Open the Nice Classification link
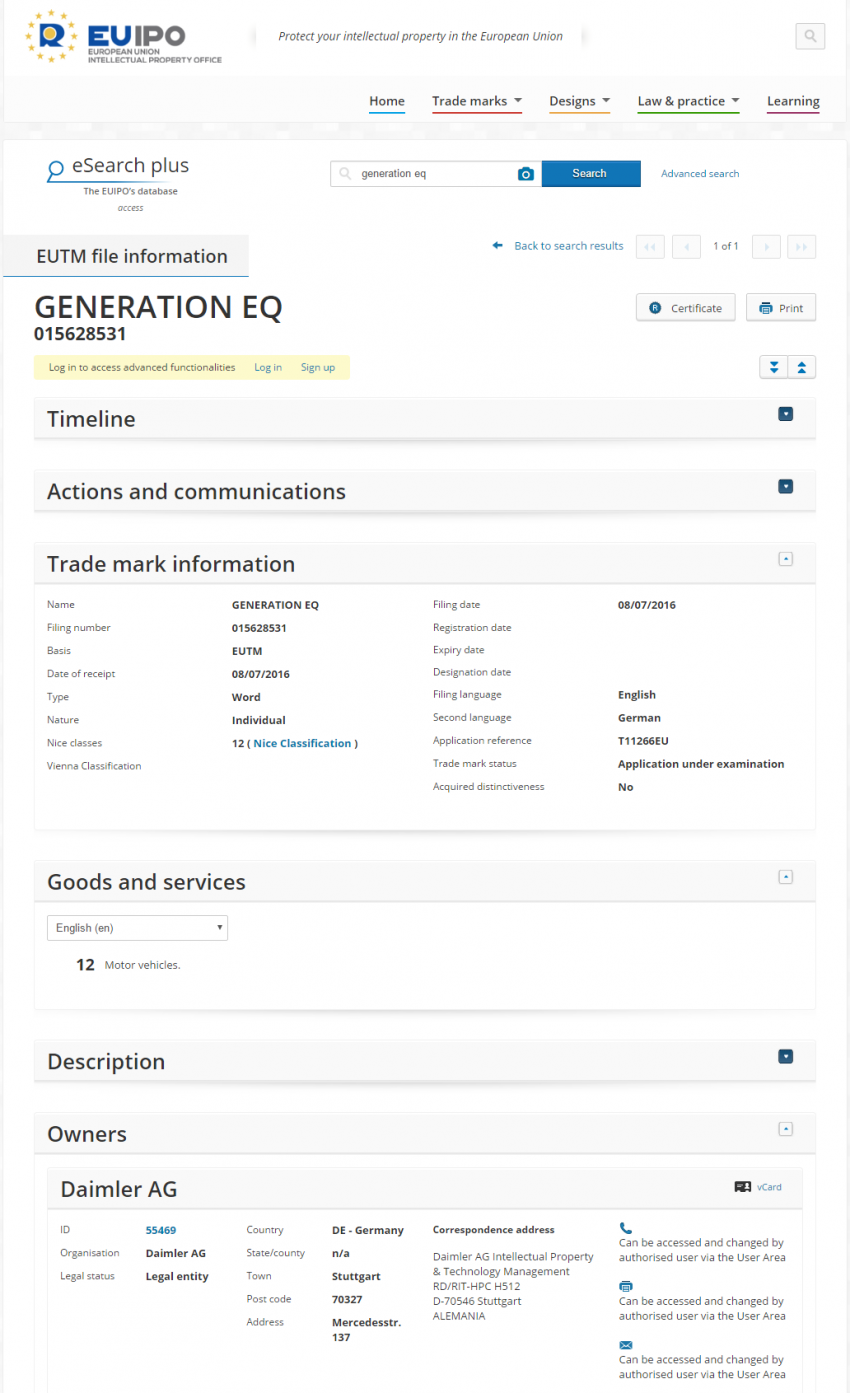The image size is (850, 1393). tap(303, 744)
